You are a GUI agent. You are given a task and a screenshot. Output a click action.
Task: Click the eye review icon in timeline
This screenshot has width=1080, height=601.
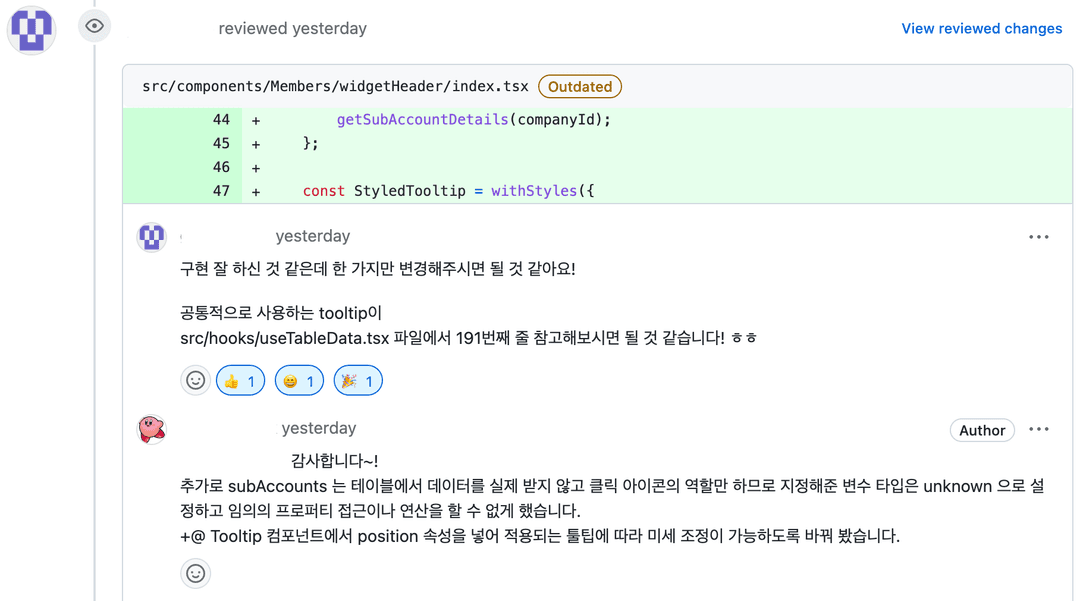pyautogui.click(x=94, y=26)
